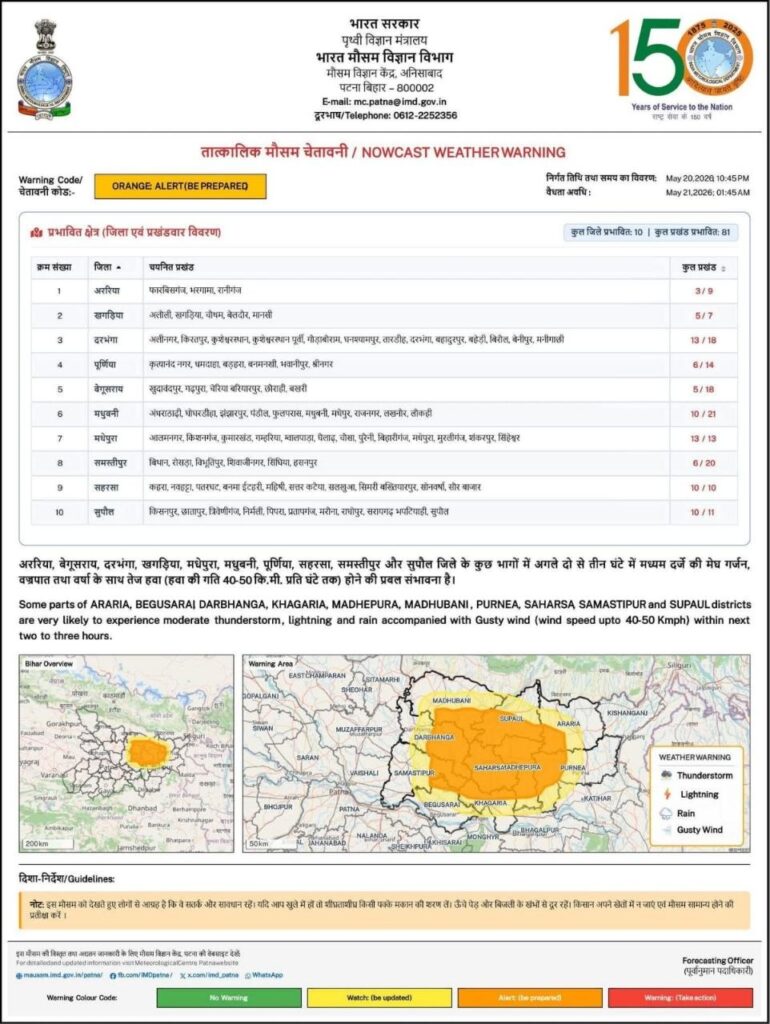Click the 13/13 block count value
The image size is (770, 1024).
(x=703, y=439)
